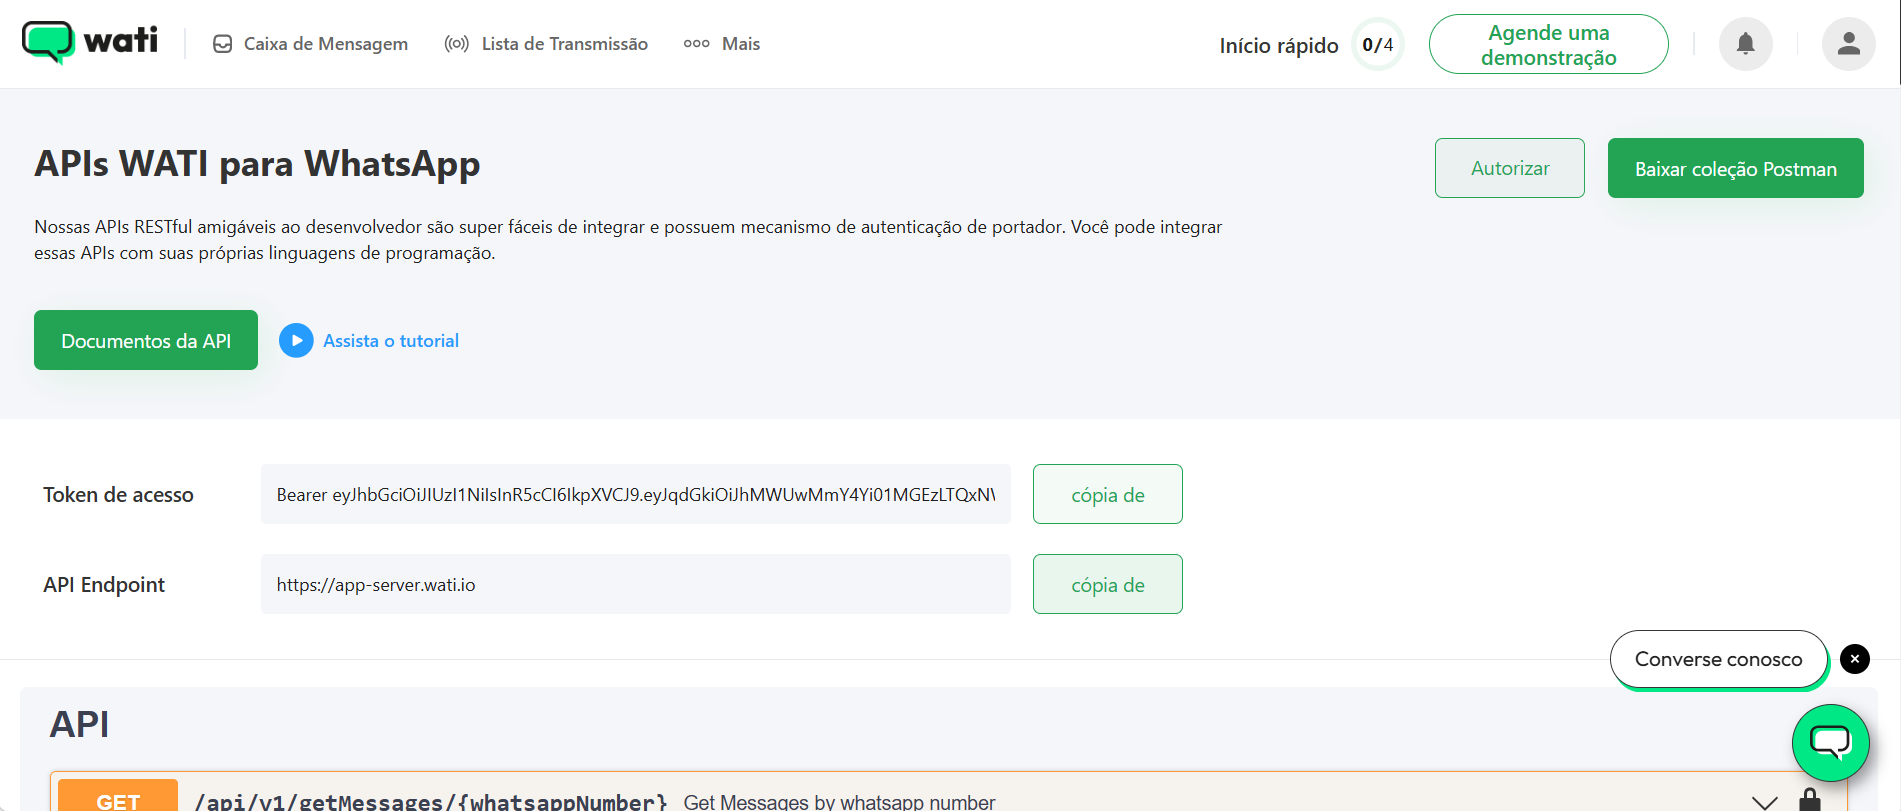Open the chat widget icon

(x=1830, y=743)
